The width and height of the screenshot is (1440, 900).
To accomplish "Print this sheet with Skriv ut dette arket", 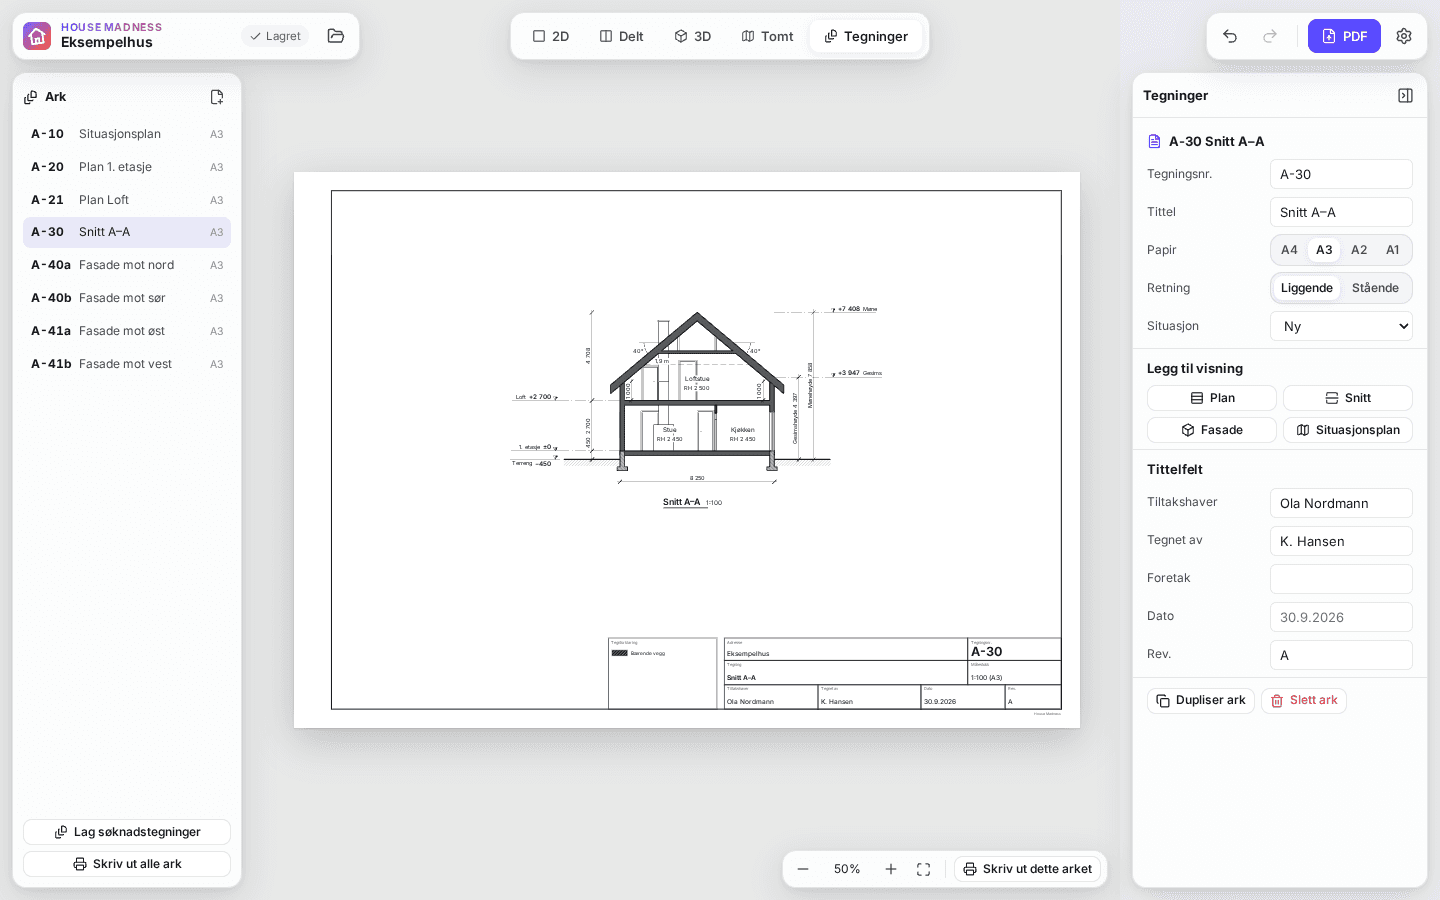I will click(1028, 869).
